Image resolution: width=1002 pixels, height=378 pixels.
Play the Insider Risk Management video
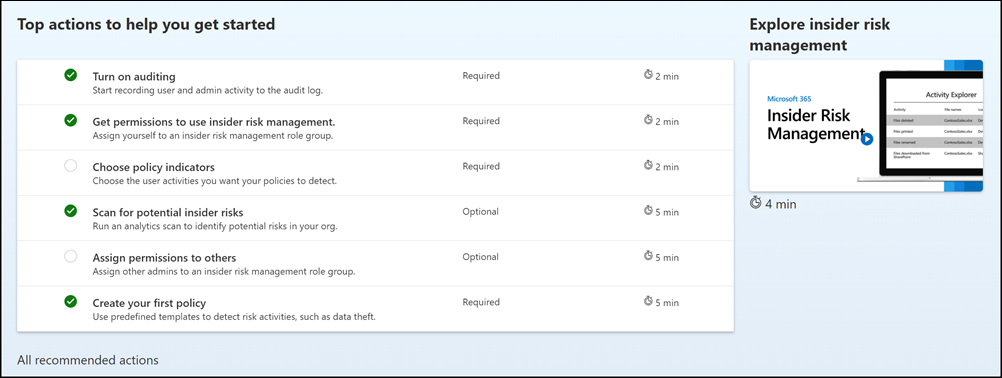click(x=867, y=139)
